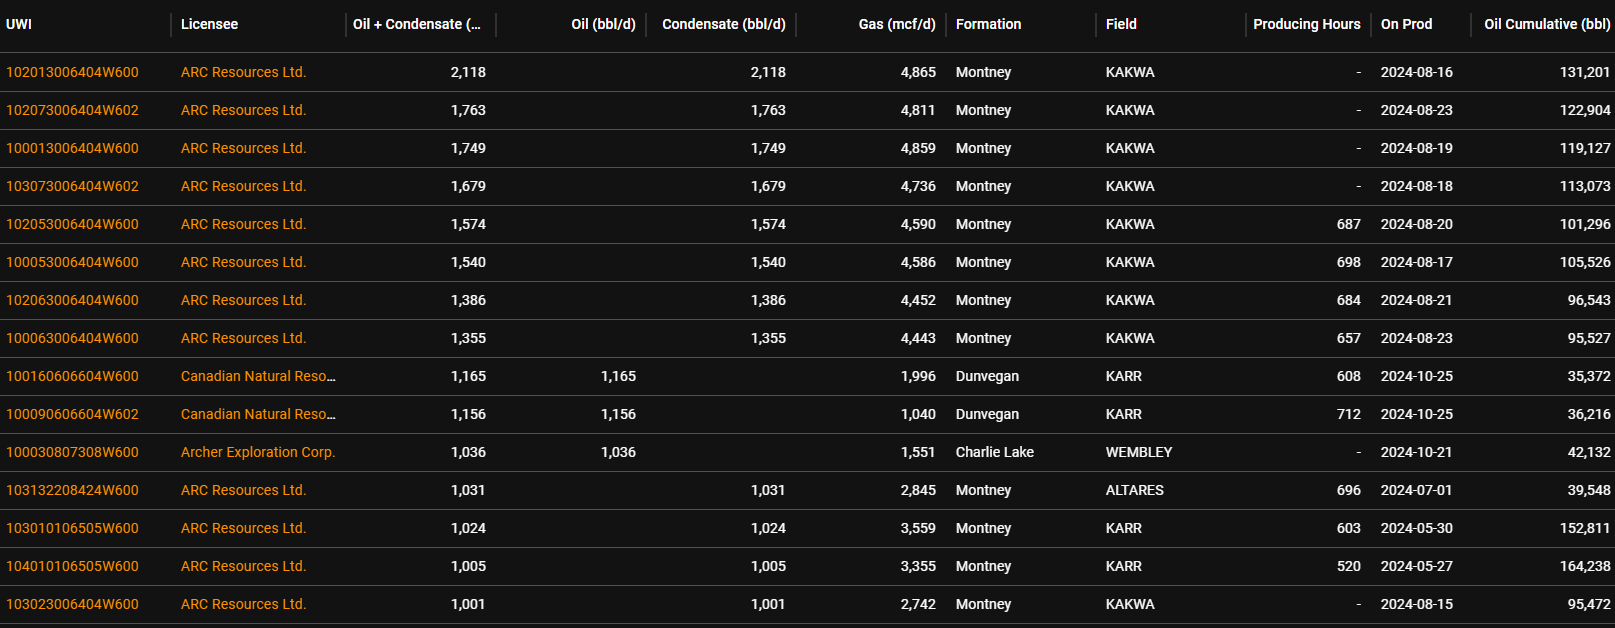Open well 100030807308W600 link
This screenshot has width=1615, height=628.
(x=72, y=452)
